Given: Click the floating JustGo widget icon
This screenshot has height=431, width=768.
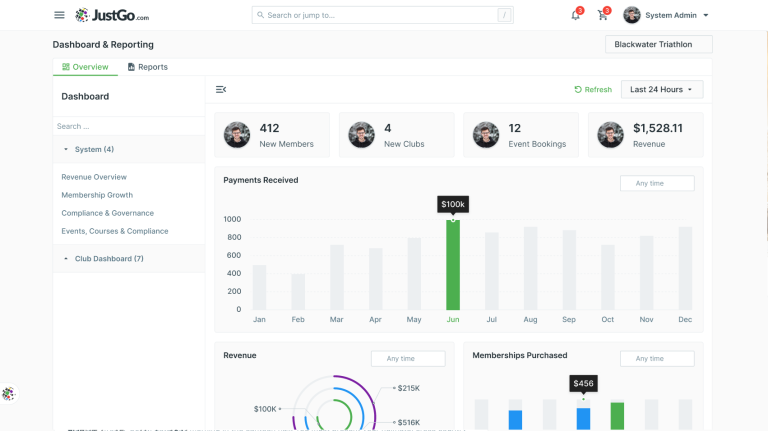Looking at the screenshot, I should tap(9, 393).
